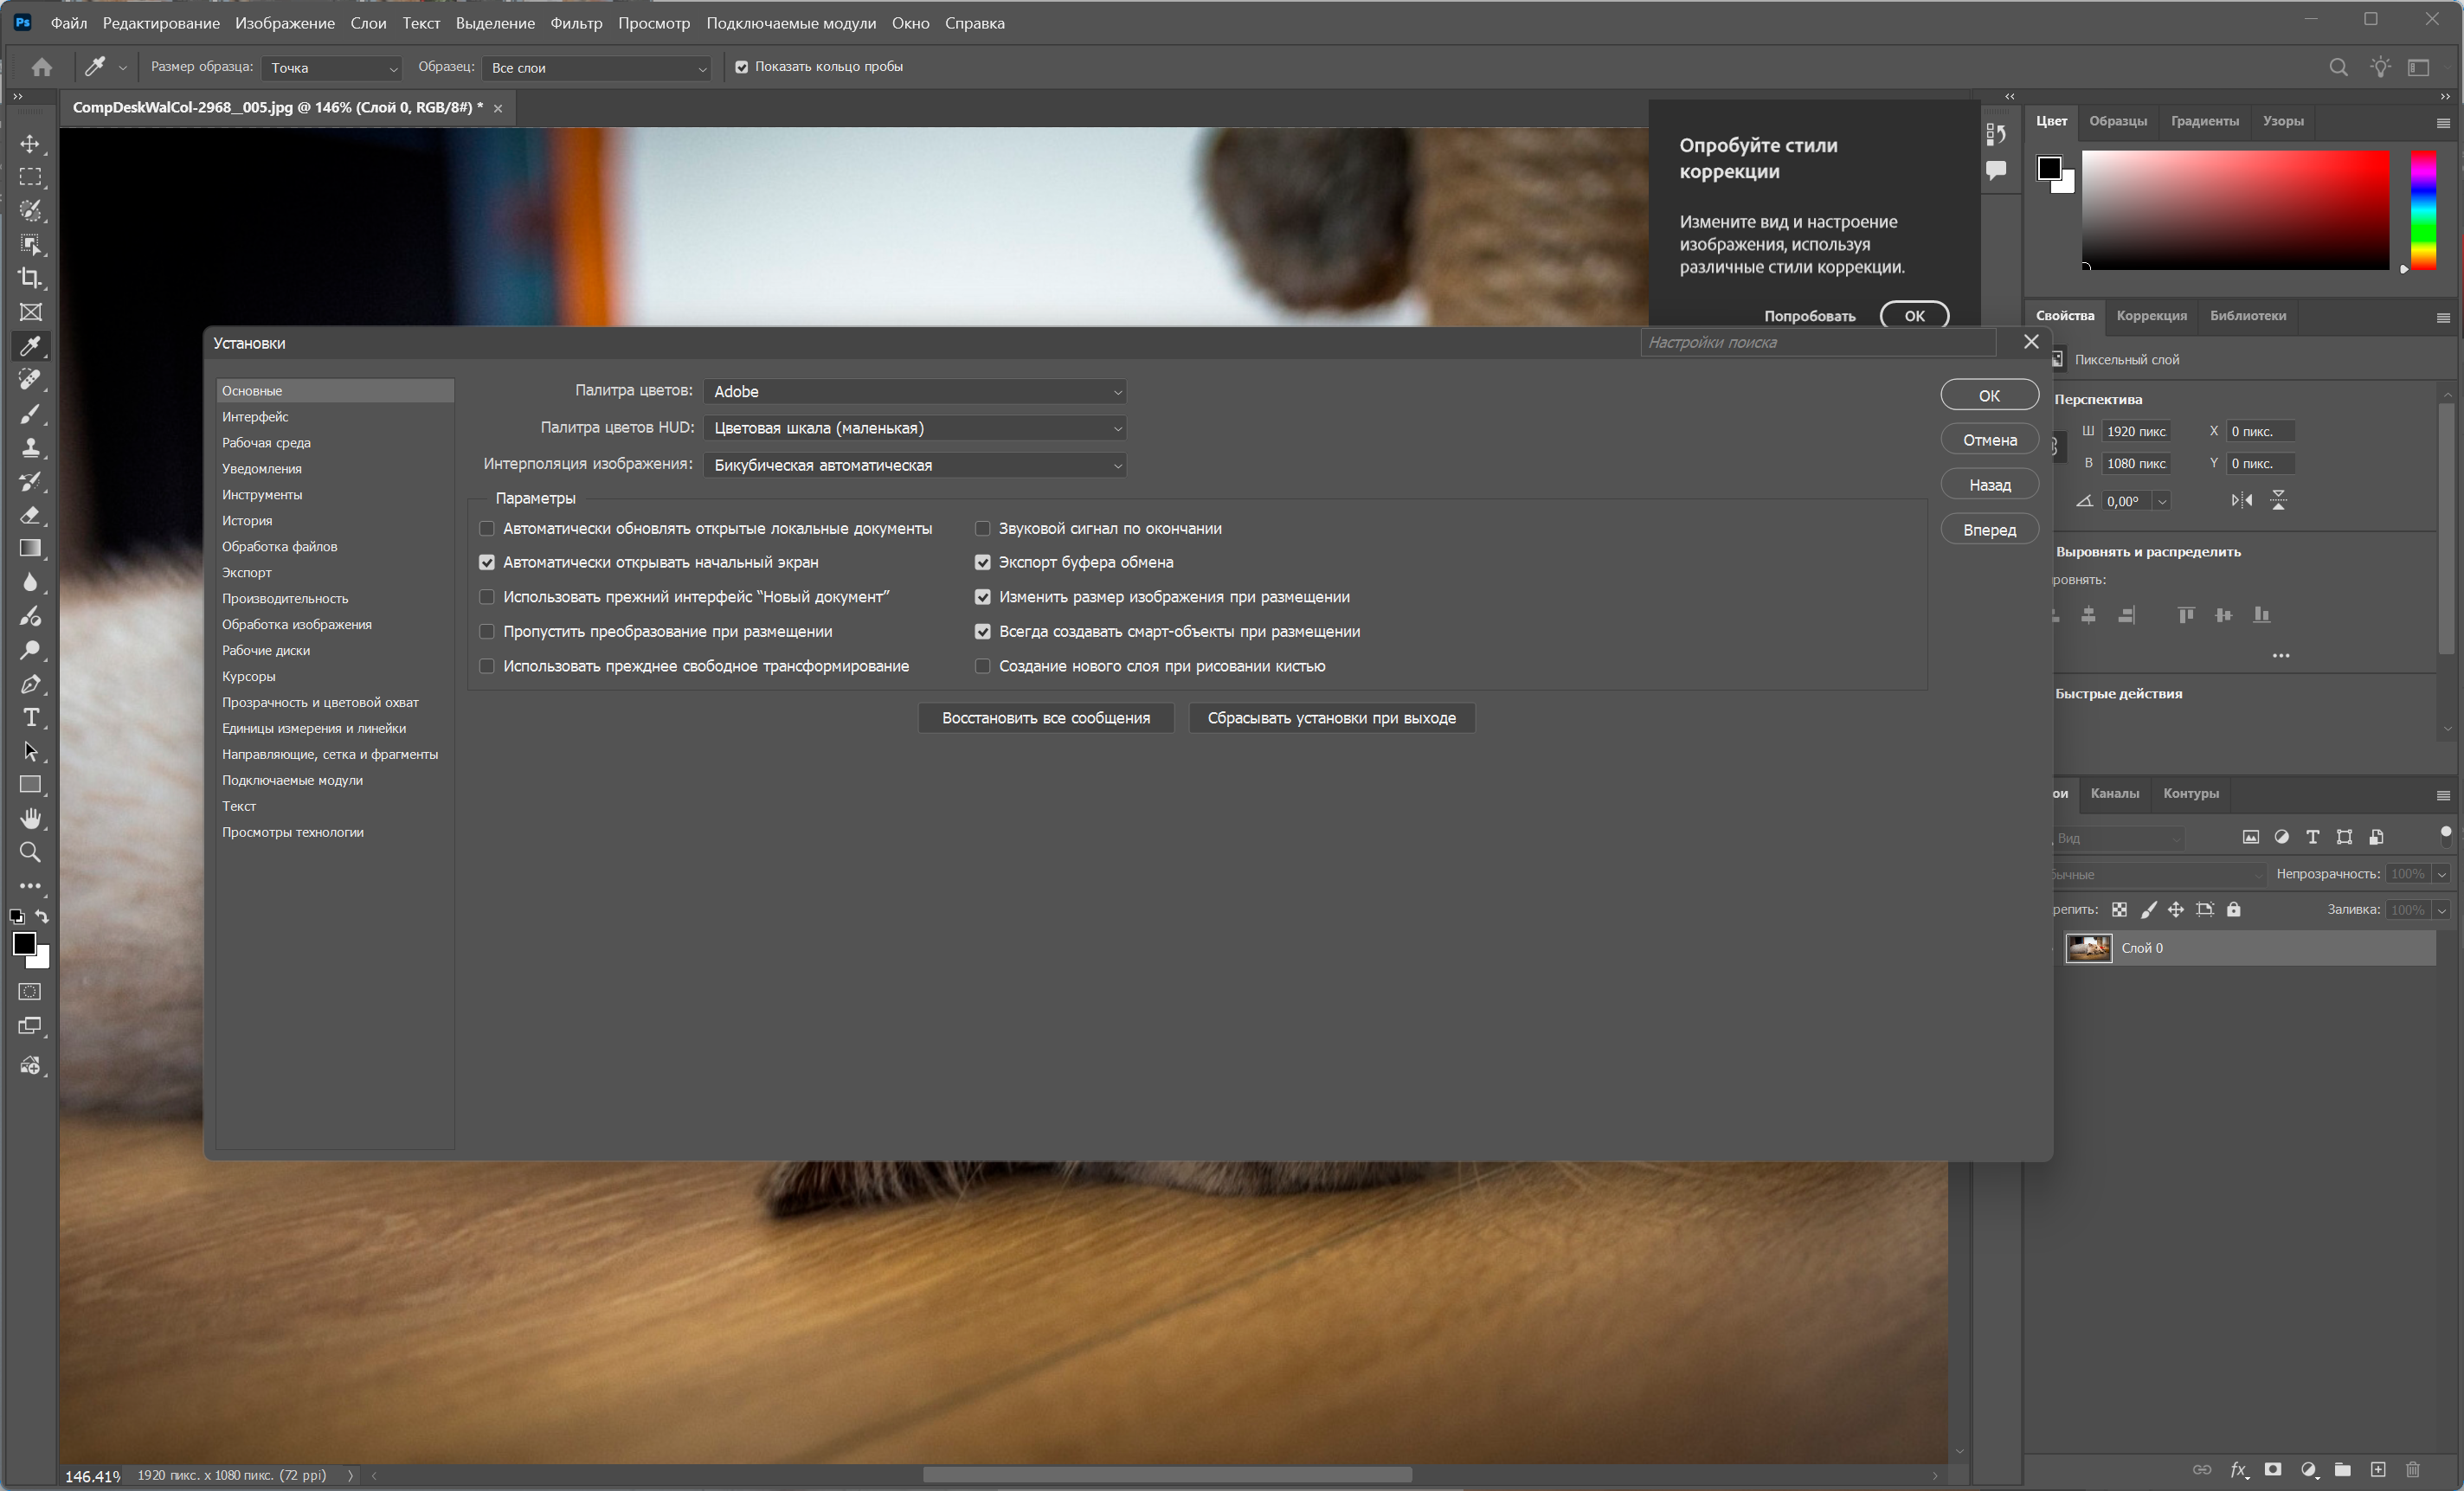
Task: Activate the Horizontal Type tool
Action: coord(30,718)
